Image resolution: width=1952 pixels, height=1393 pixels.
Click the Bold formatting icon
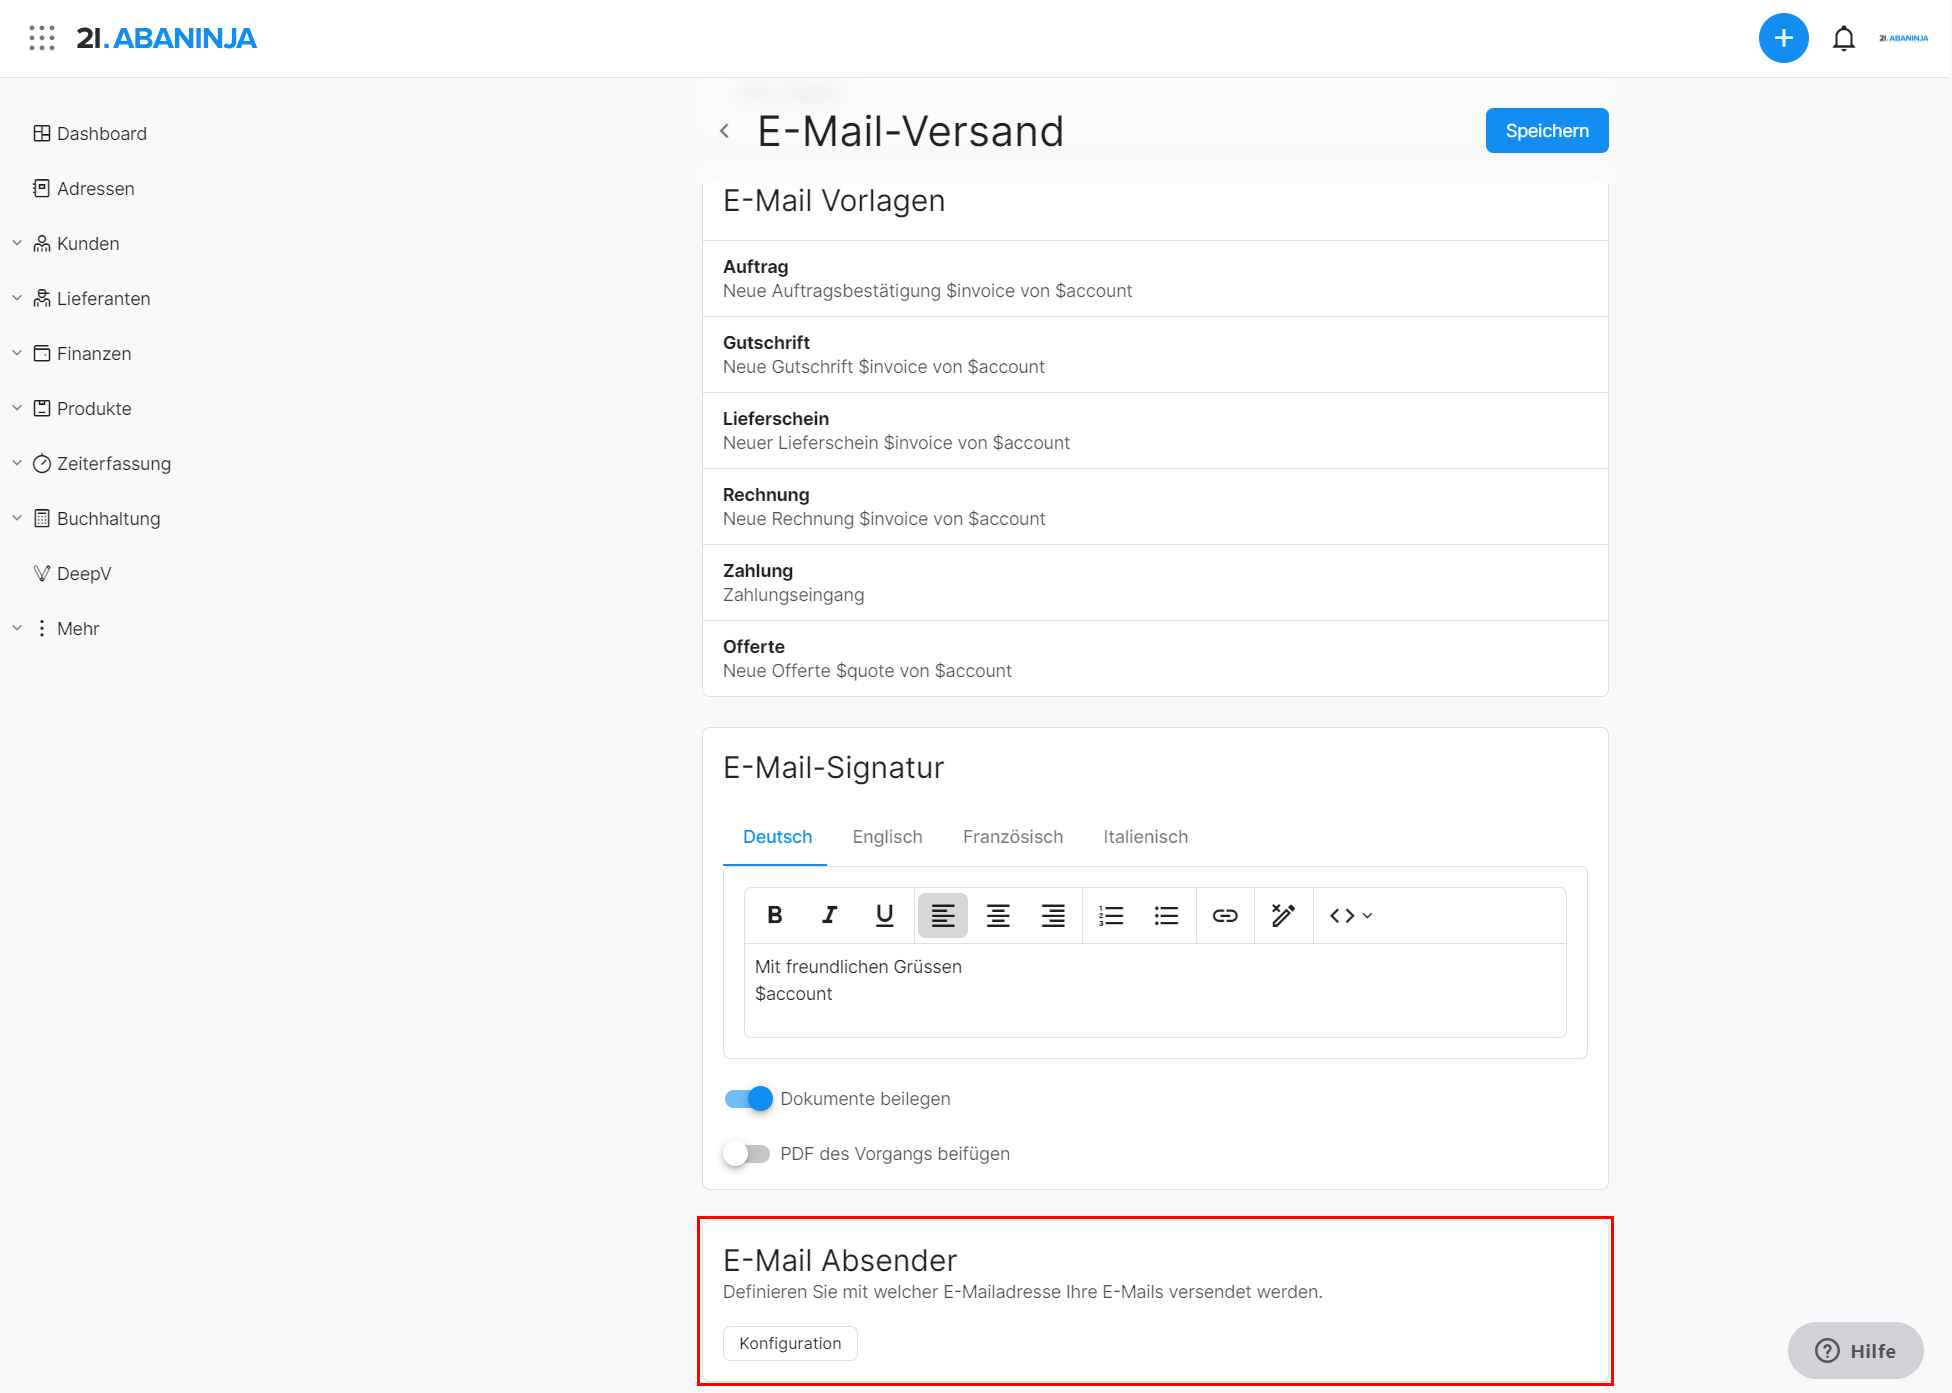[774, 915]
